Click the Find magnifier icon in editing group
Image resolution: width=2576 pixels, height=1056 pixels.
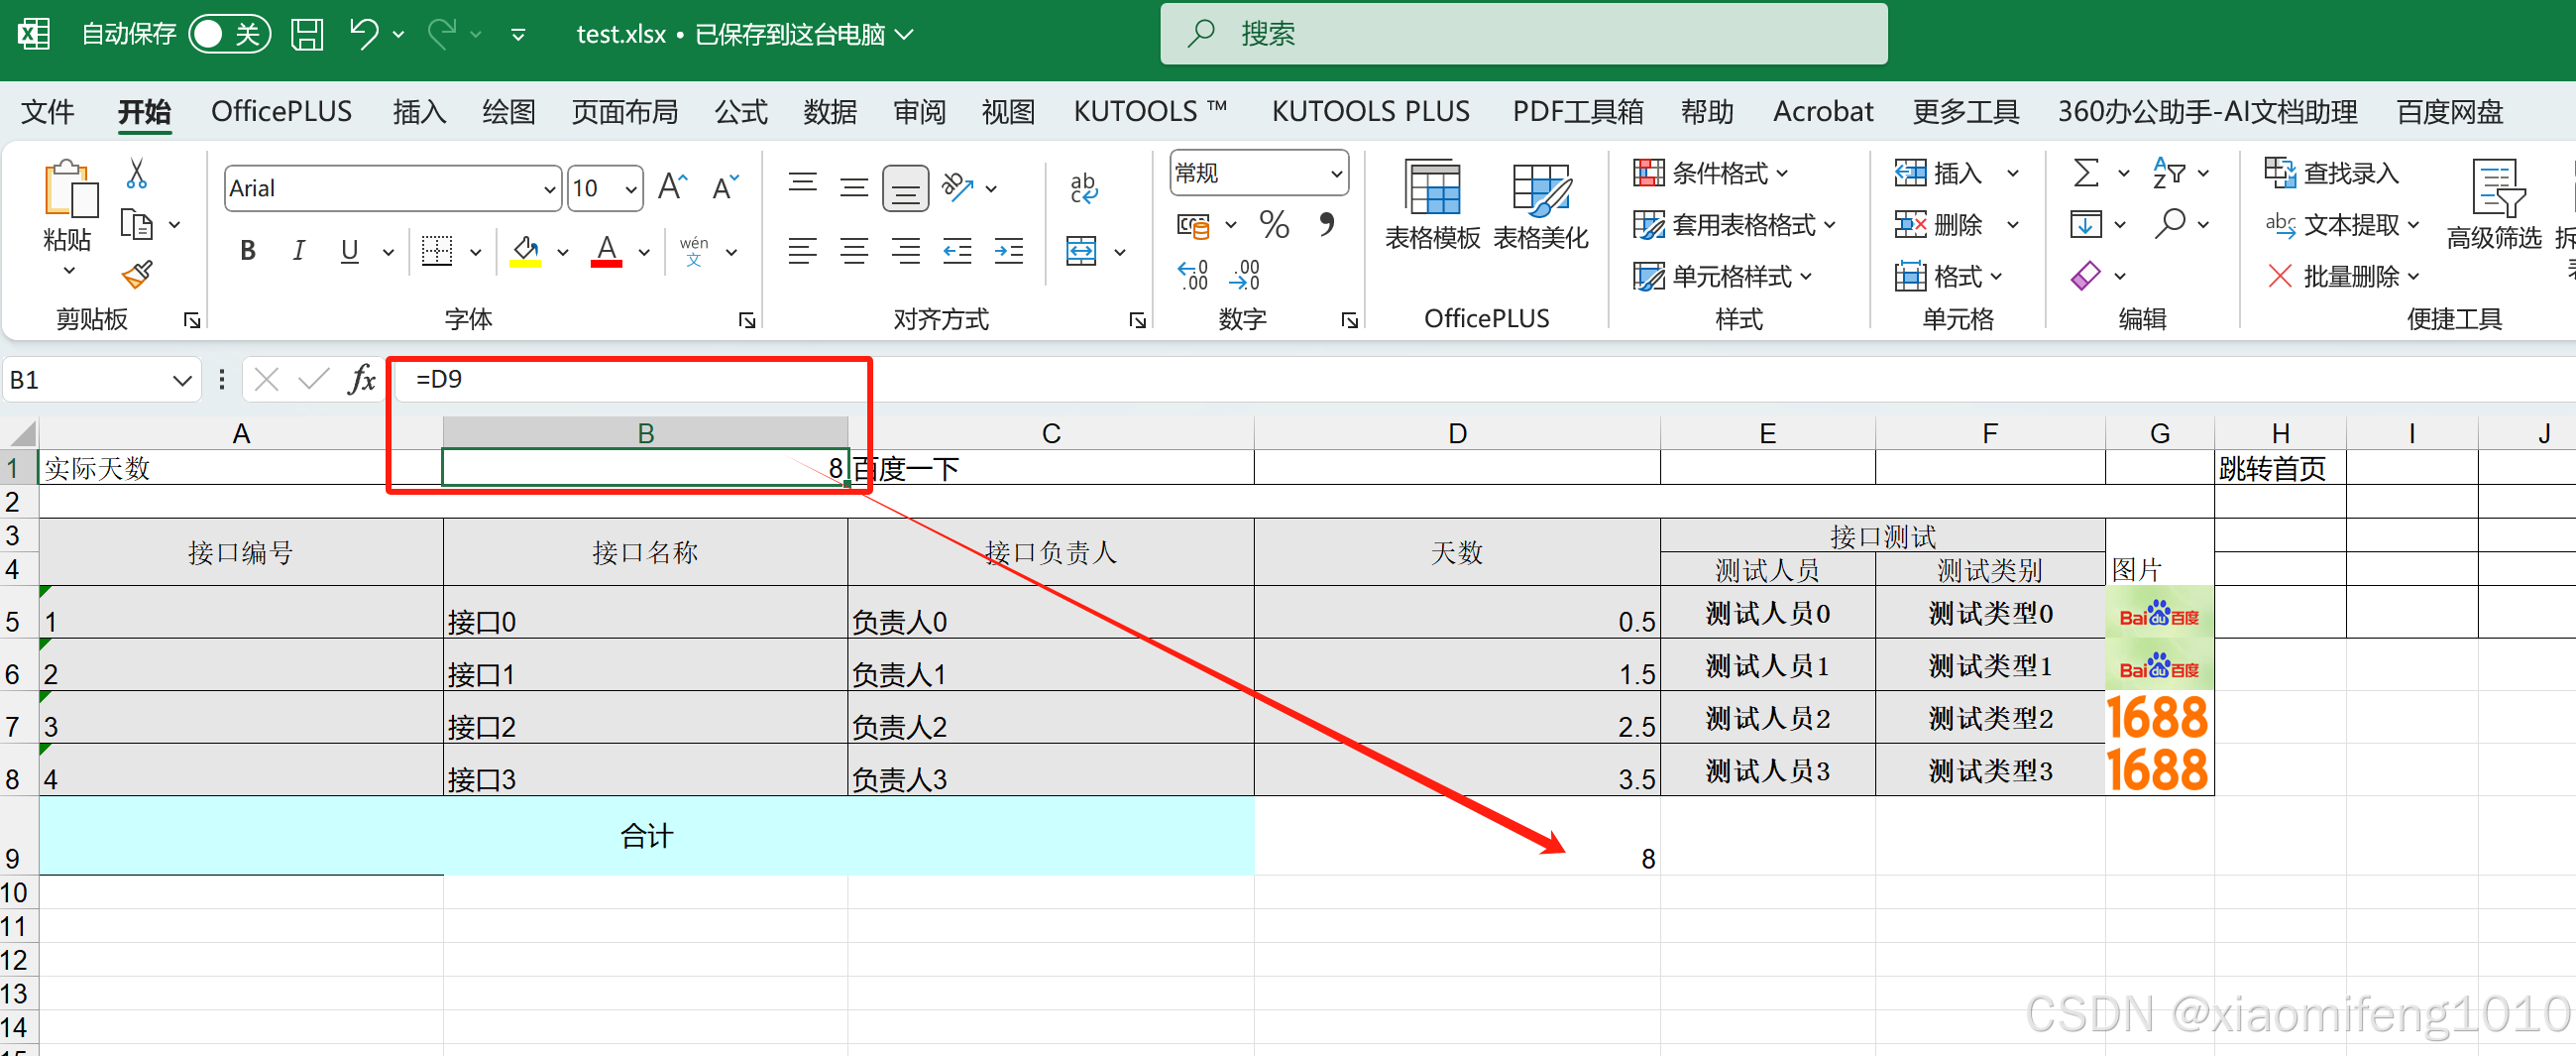point(2168,224)
